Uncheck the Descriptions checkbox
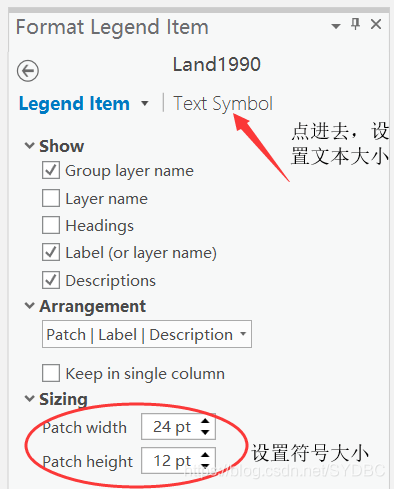The width and height of the screenshot is (394, 489). click(51, 280)
